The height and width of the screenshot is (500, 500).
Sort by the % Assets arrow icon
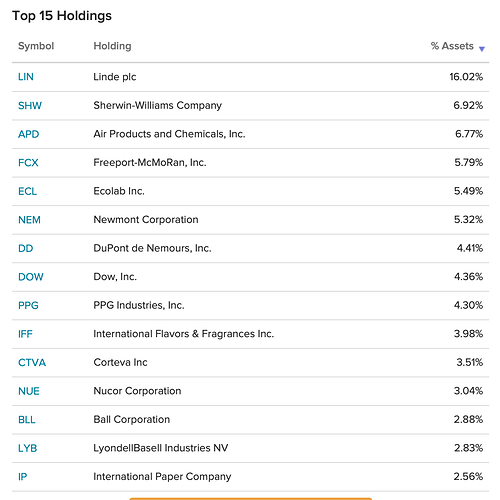click(x=482, y=49)
